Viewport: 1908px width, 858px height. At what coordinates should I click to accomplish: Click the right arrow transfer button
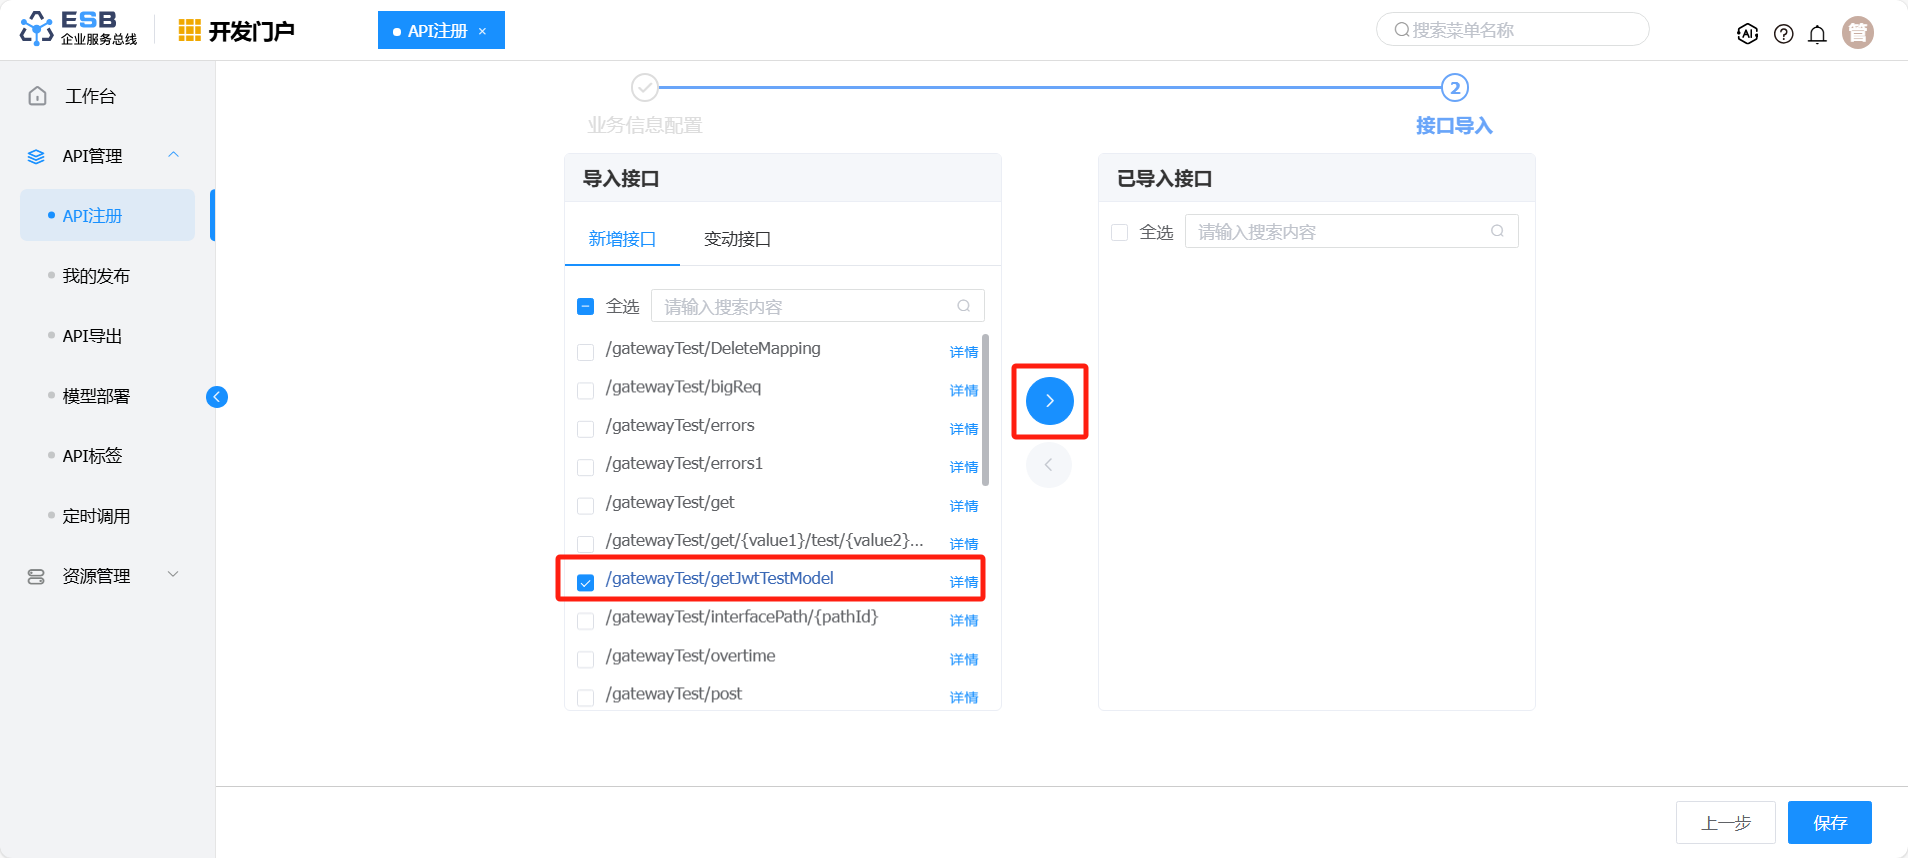coord(1049,401)
